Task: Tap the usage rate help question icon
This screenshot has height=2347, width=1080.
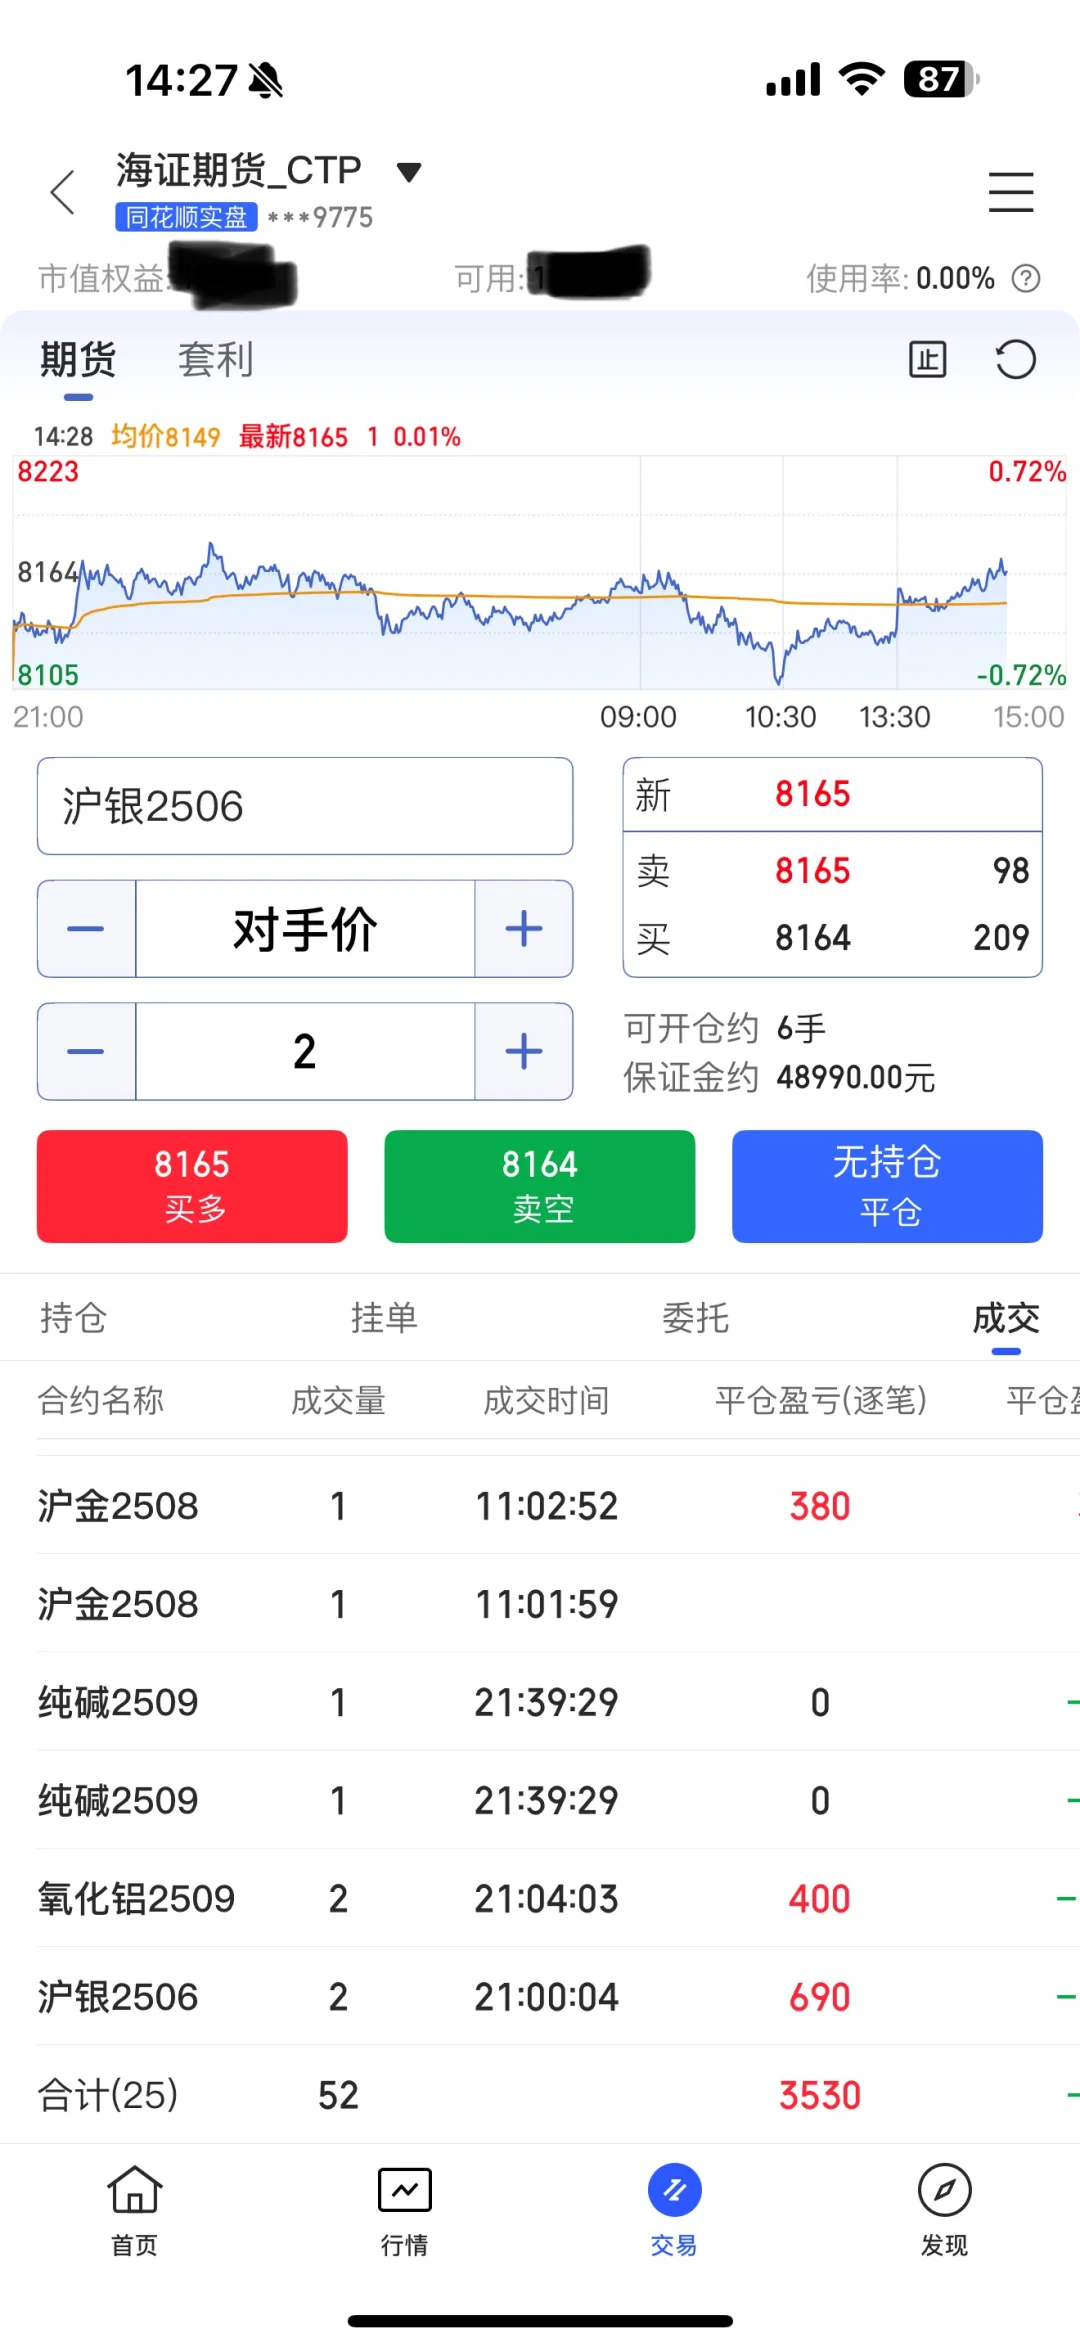Action: coord(1026,278)
